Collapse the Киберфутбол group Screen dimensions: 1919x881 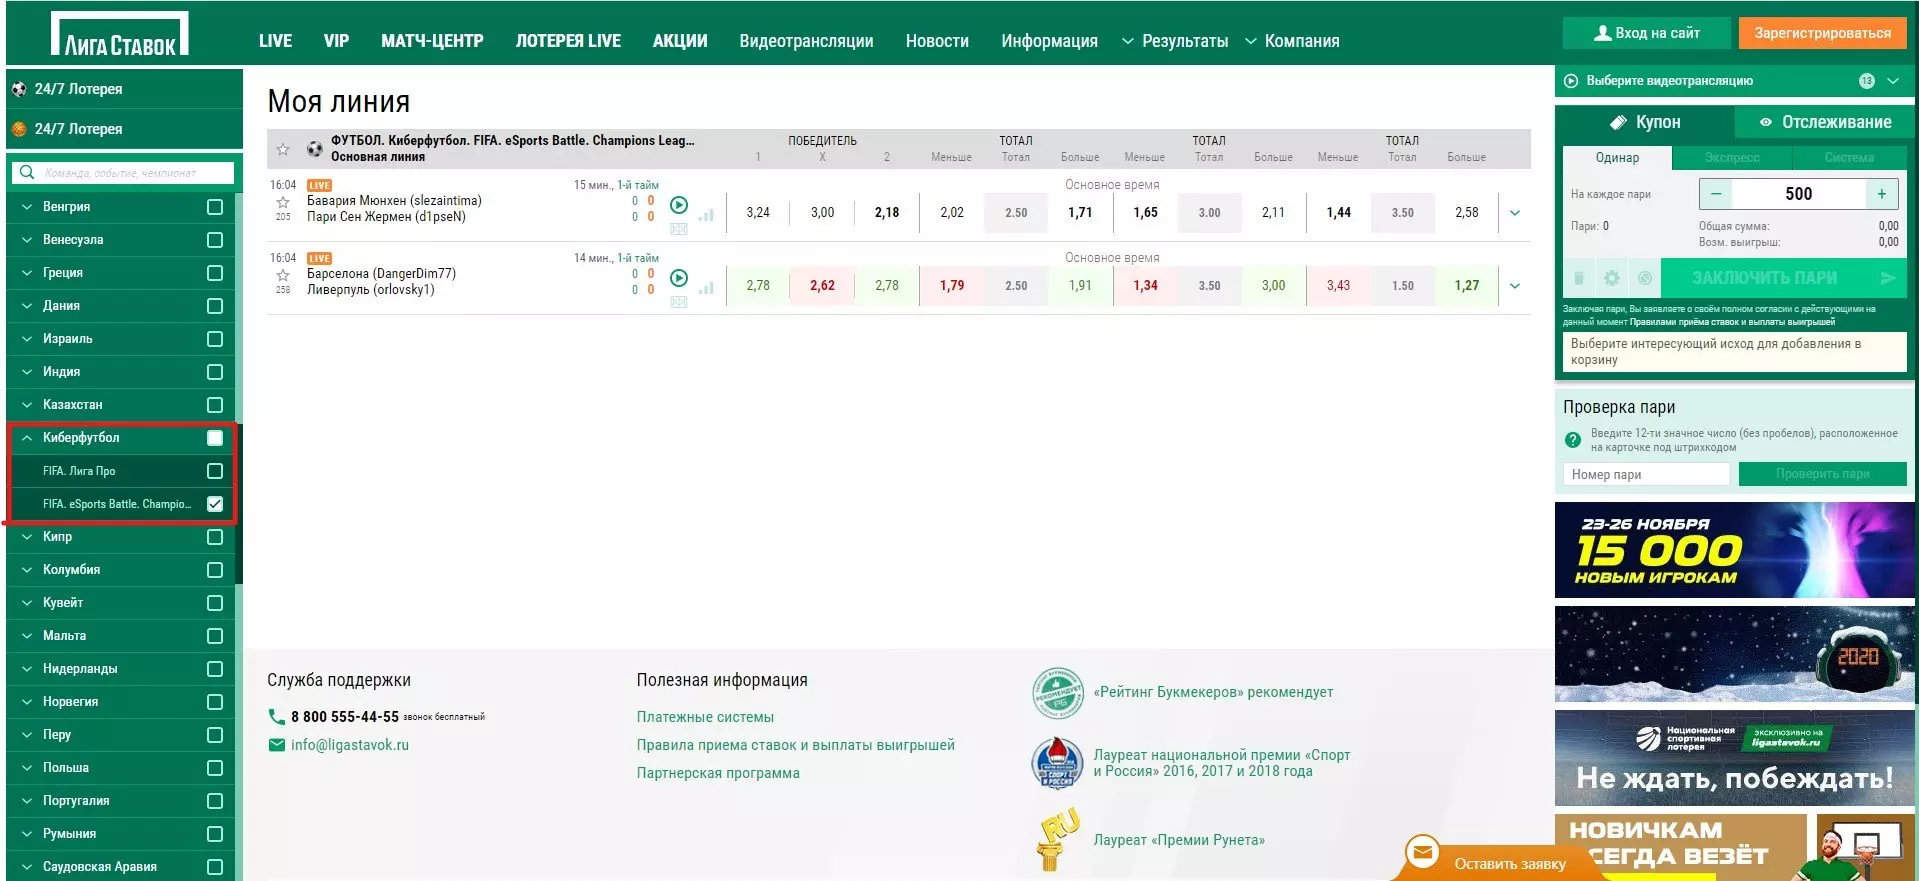pos(27,438)
